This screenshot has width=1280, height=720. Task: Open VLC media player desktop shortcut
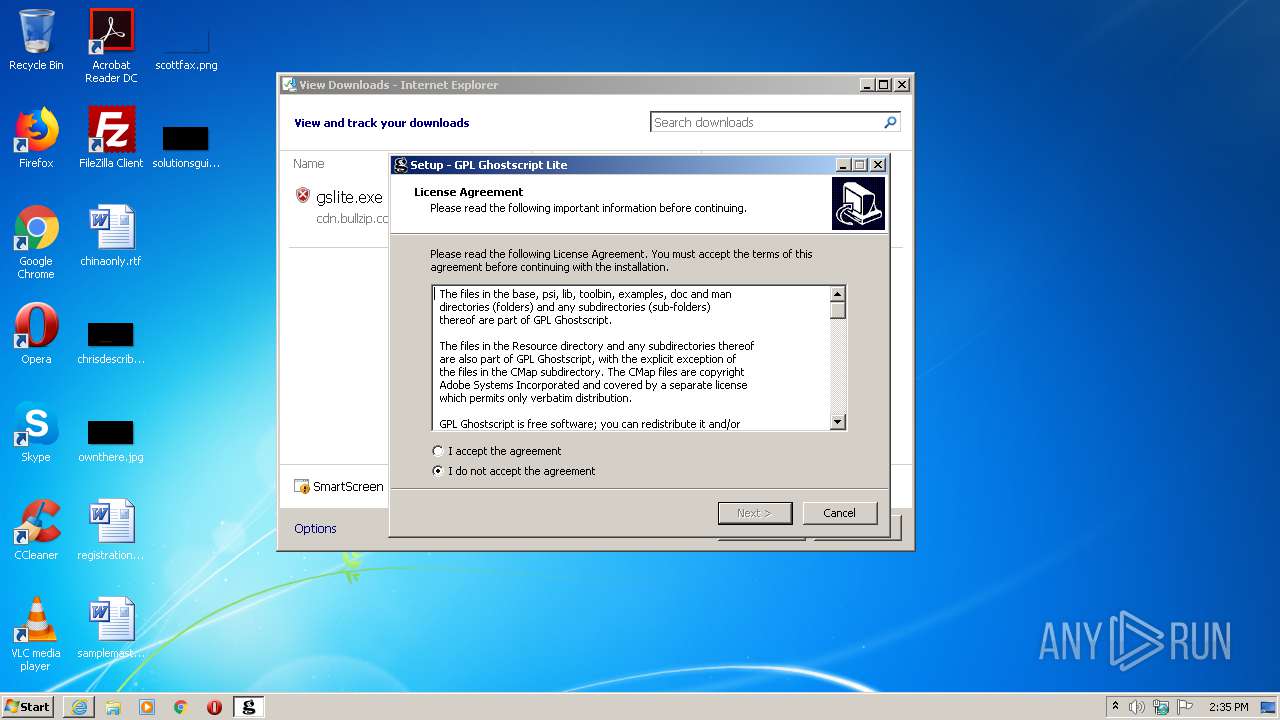(x=36, y=634)
